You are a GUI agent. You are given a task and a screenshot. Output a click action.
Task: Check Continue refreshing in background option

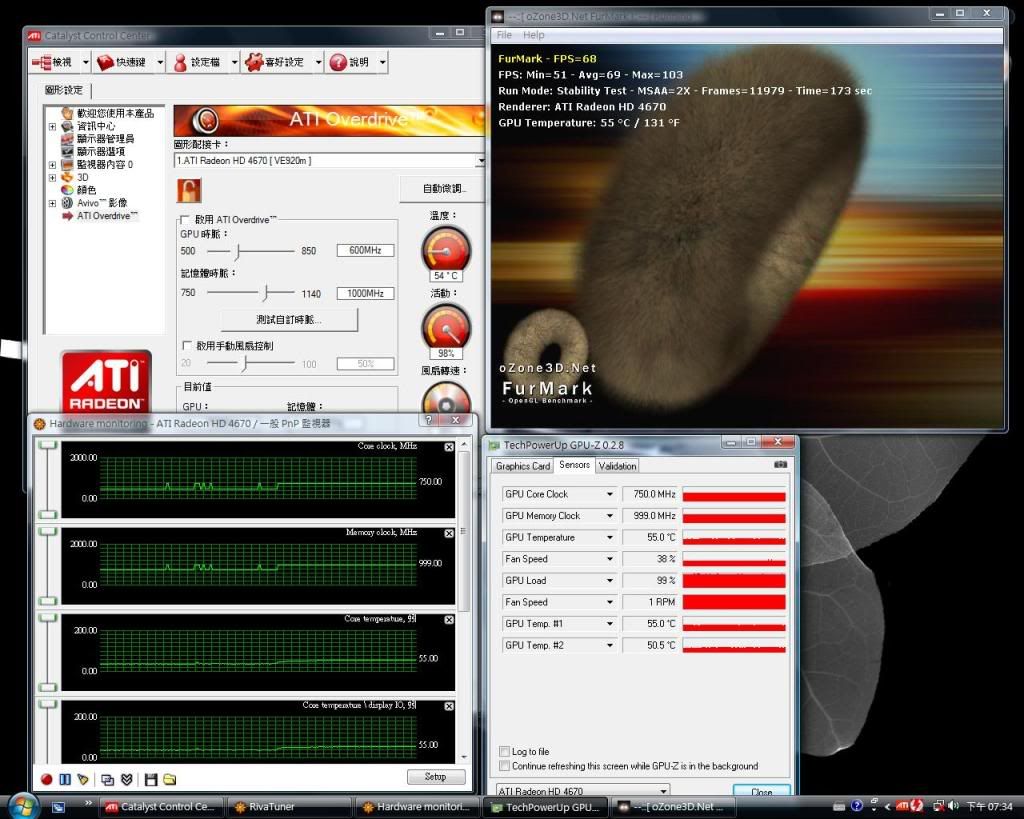(504, 765)
